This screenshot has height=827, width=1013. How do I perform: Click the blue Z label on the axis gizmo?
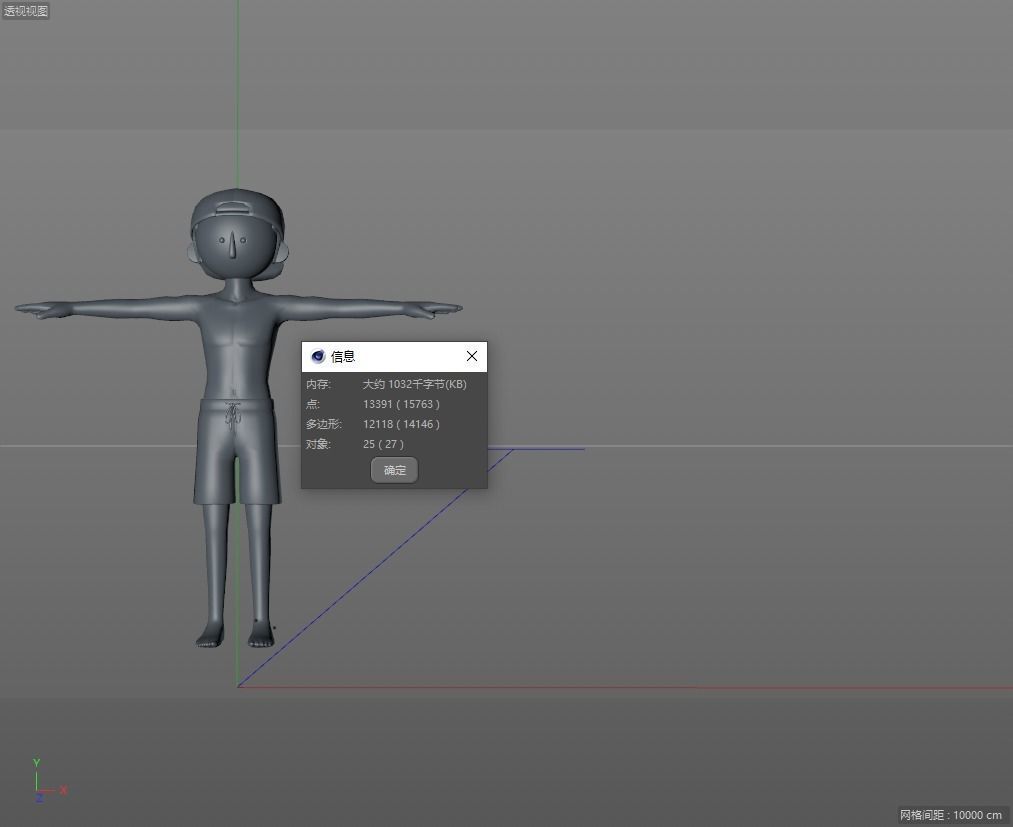pyautogui.click(x=39, y=797)
